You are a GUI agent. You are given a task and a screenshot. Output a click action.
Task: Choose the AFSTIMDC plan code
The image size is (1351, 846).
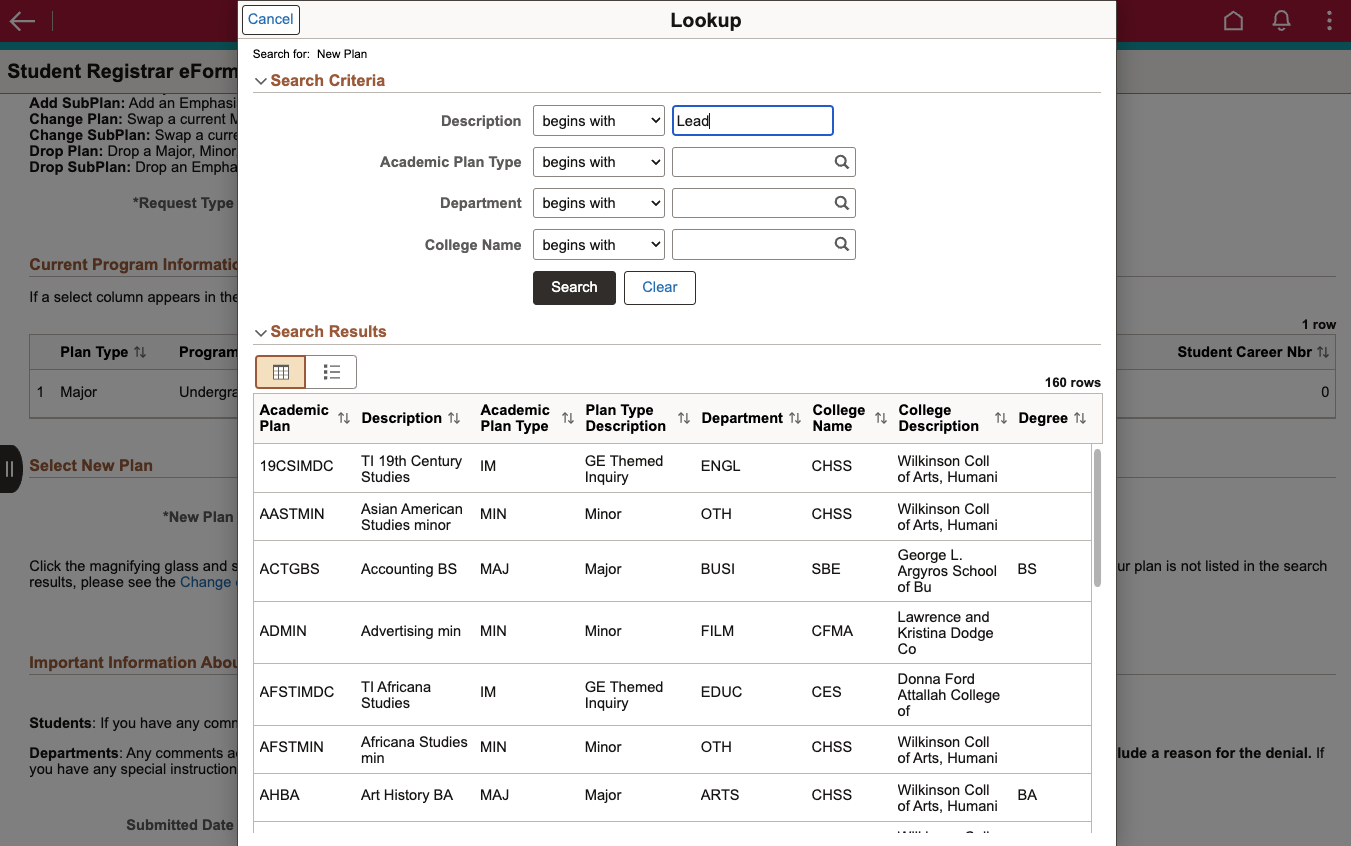[297, 692]
